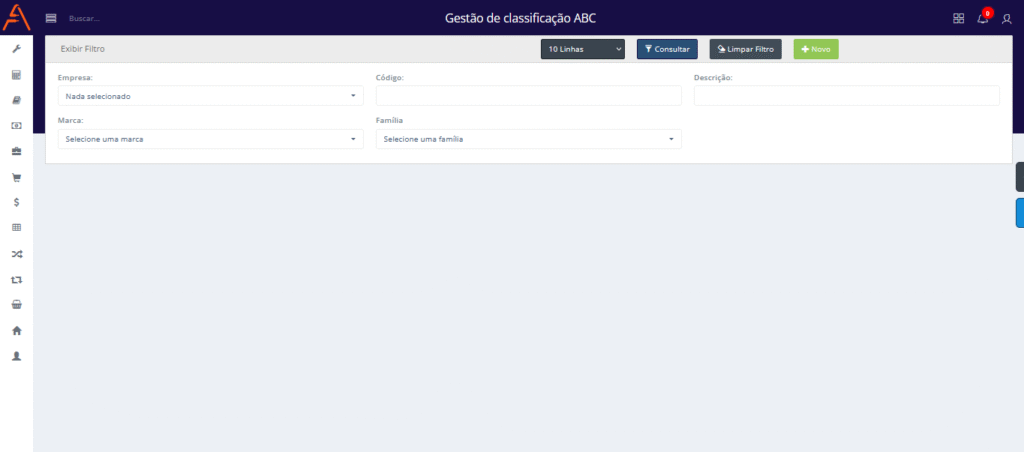Expand the Empresa dropdown
This screenshot has height=452, width=1024.
tap(210, 96)
